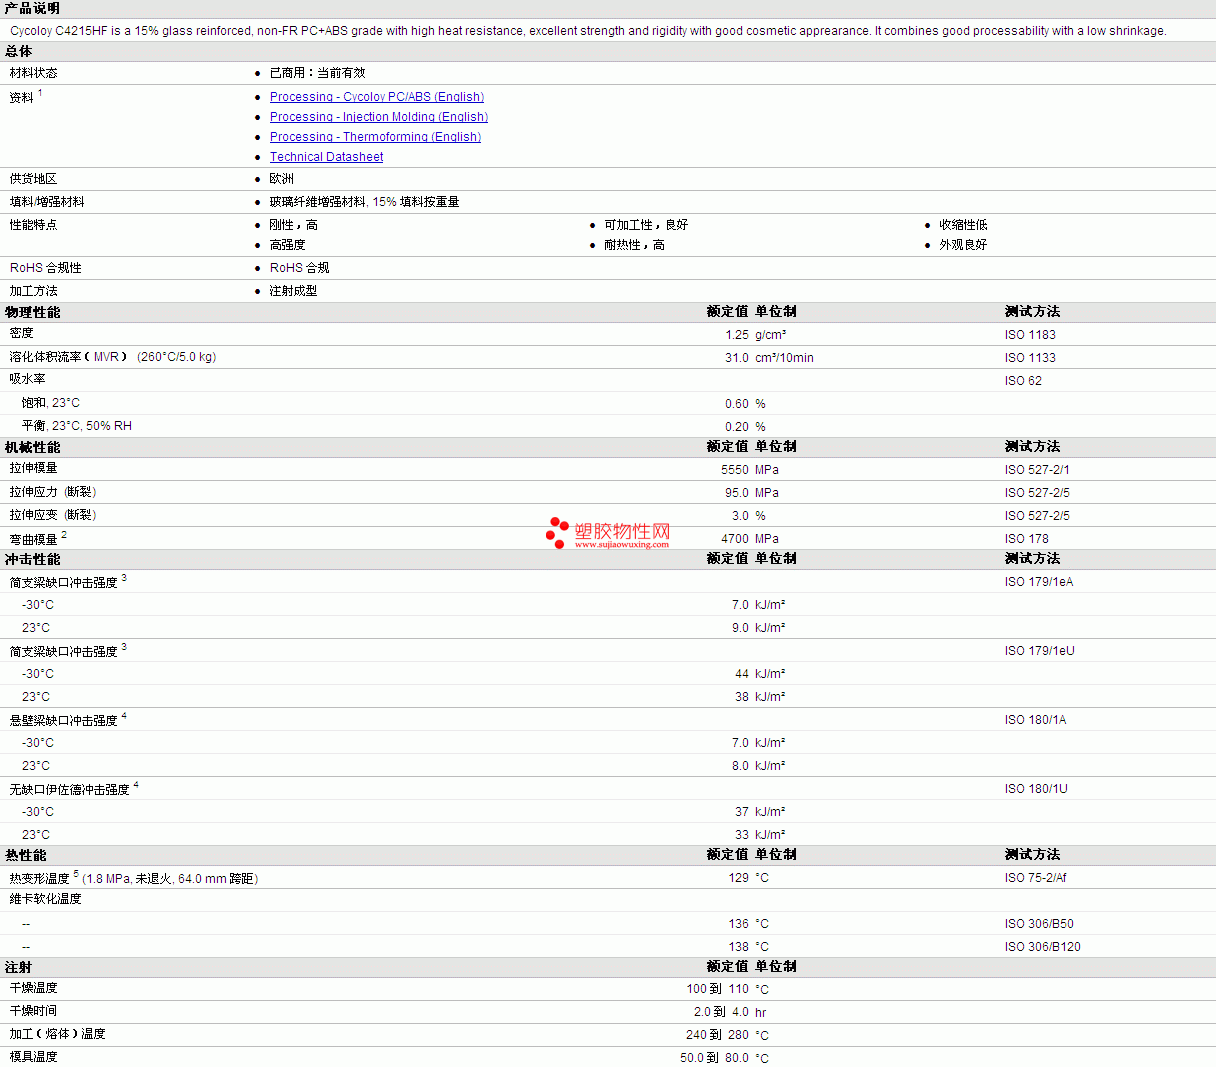
Task: Click the ISO 180/1A test method
Action: point(1035,720)
